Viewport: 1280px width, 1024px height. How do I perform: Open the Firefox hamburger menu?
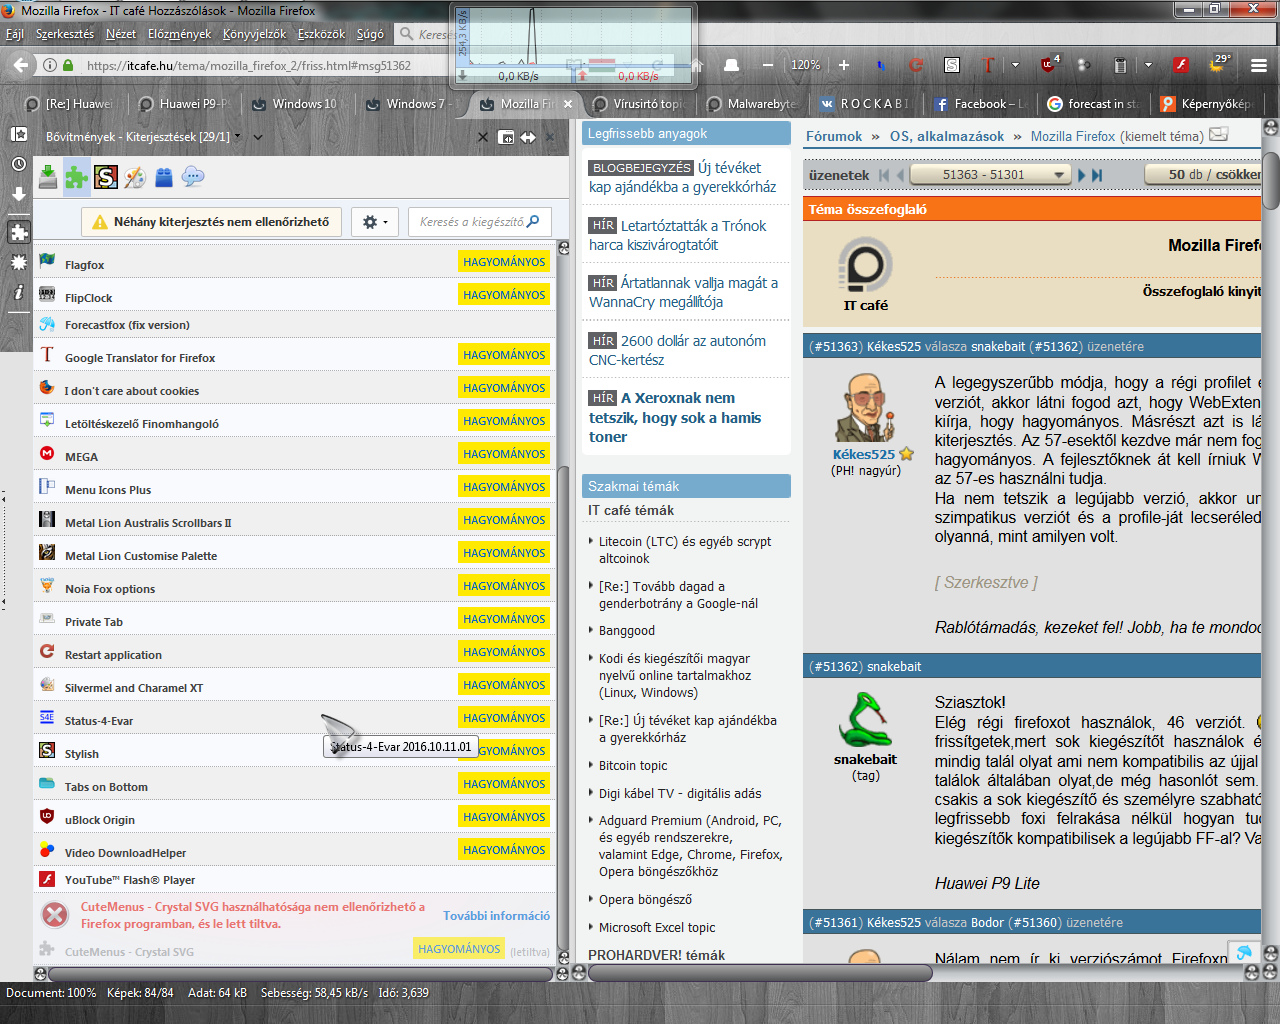(1259, 65)
